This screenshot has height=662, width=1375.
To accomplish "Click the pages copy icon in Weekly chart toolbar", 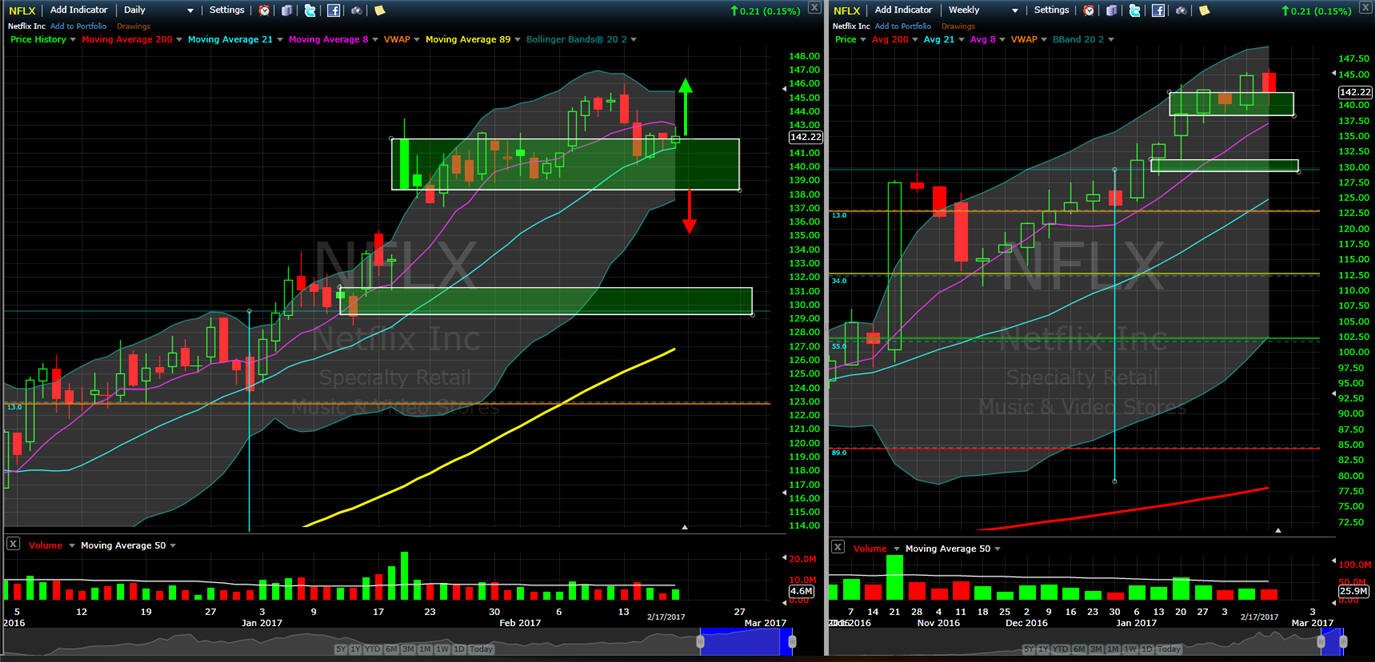I will click(x=1111, y=10).
